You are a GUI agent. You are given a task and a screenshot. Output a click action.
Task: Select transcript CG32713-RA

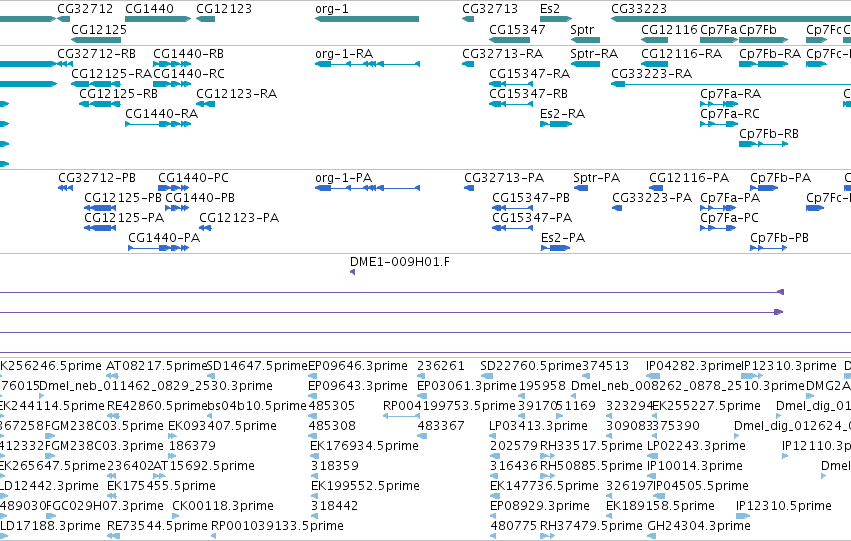coord(503,54)
